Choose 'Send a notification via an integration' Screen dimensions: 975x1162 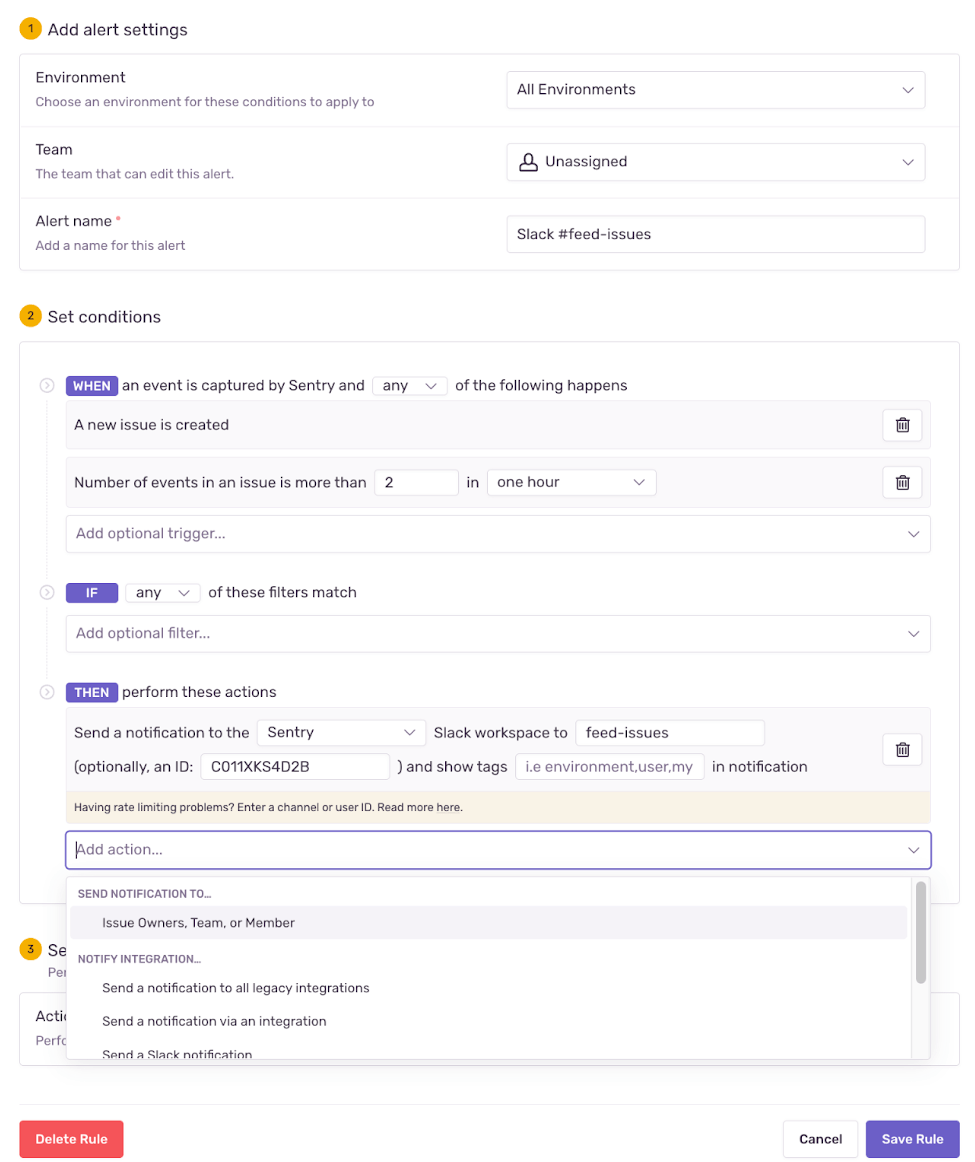coord(214,1021)
